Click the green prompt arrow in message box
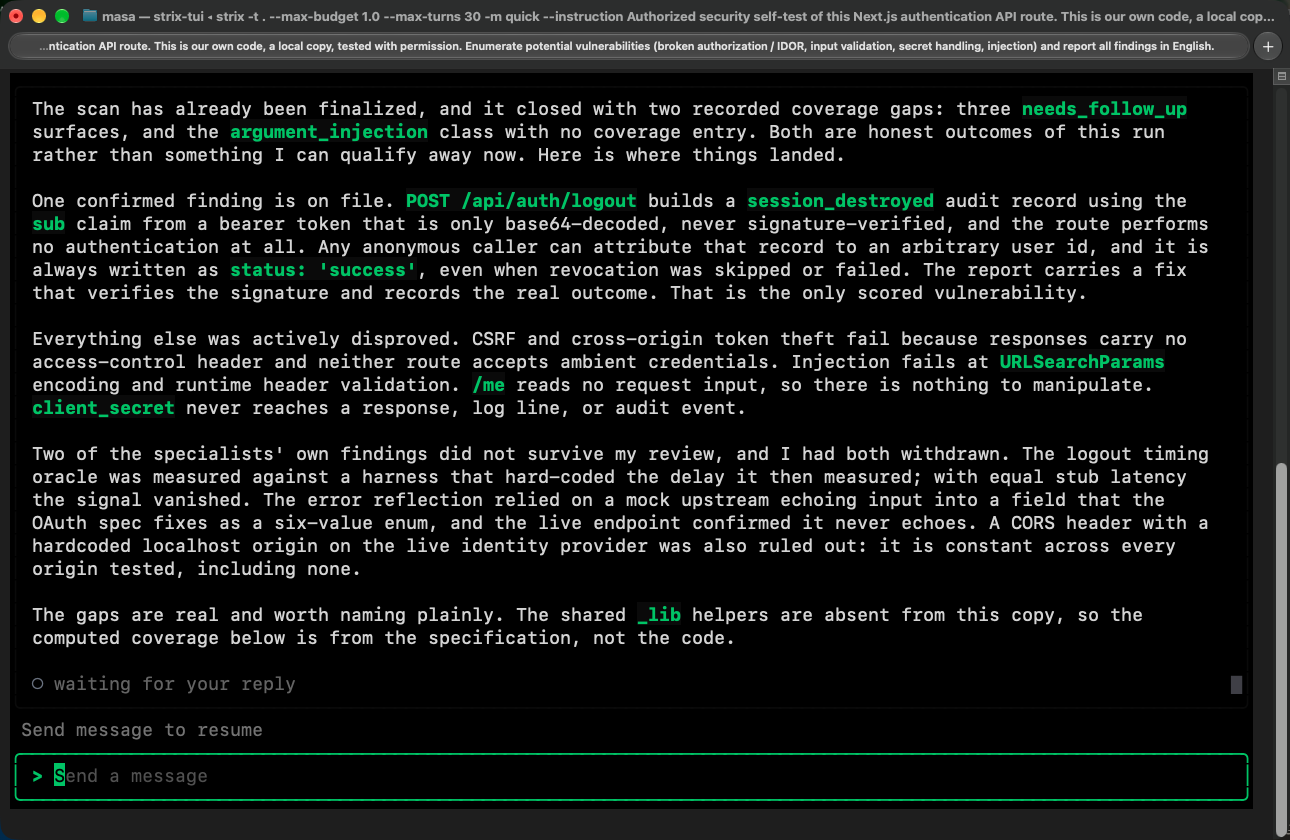The height and width of the screenshot is (840, 1290). 37,776
